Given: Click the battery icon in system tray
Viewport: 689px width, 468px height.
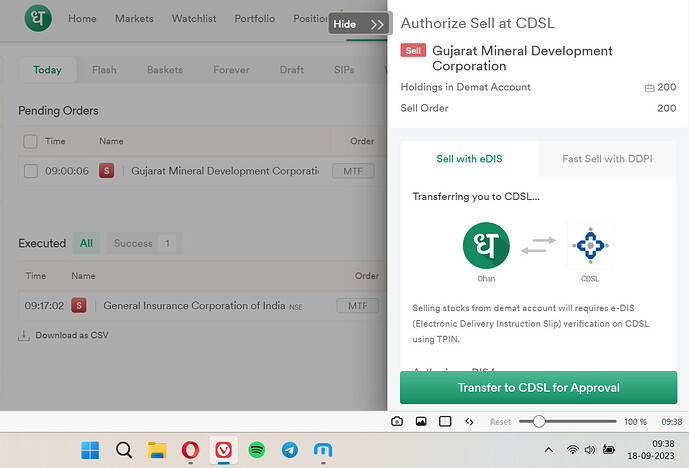Looking at the screenshot, I should tap(609, 450).
